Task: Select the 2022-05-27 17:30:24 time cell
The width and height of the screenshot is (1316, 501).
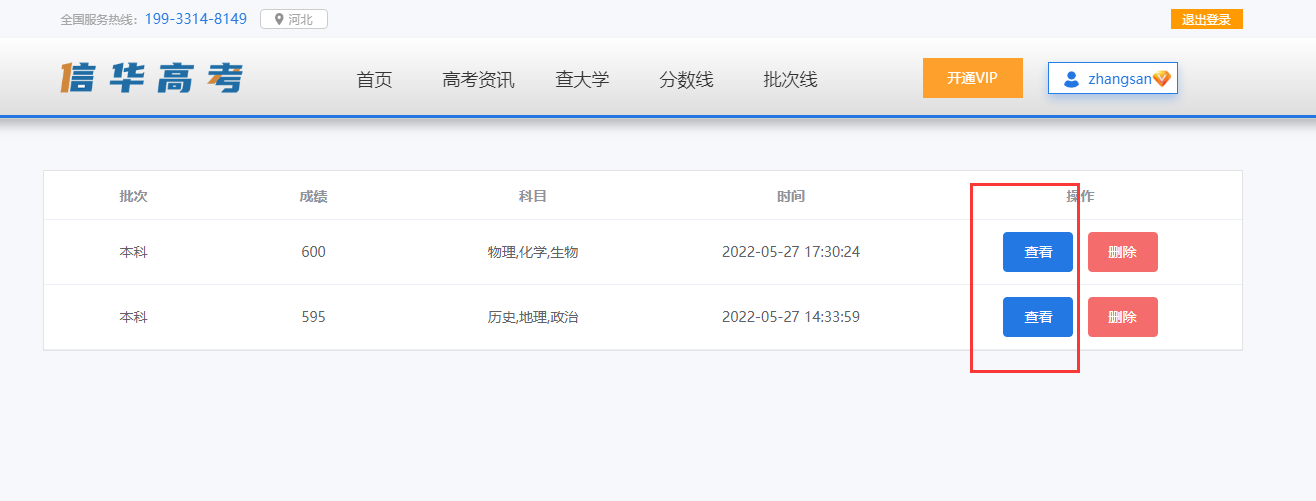Action: 790,252
